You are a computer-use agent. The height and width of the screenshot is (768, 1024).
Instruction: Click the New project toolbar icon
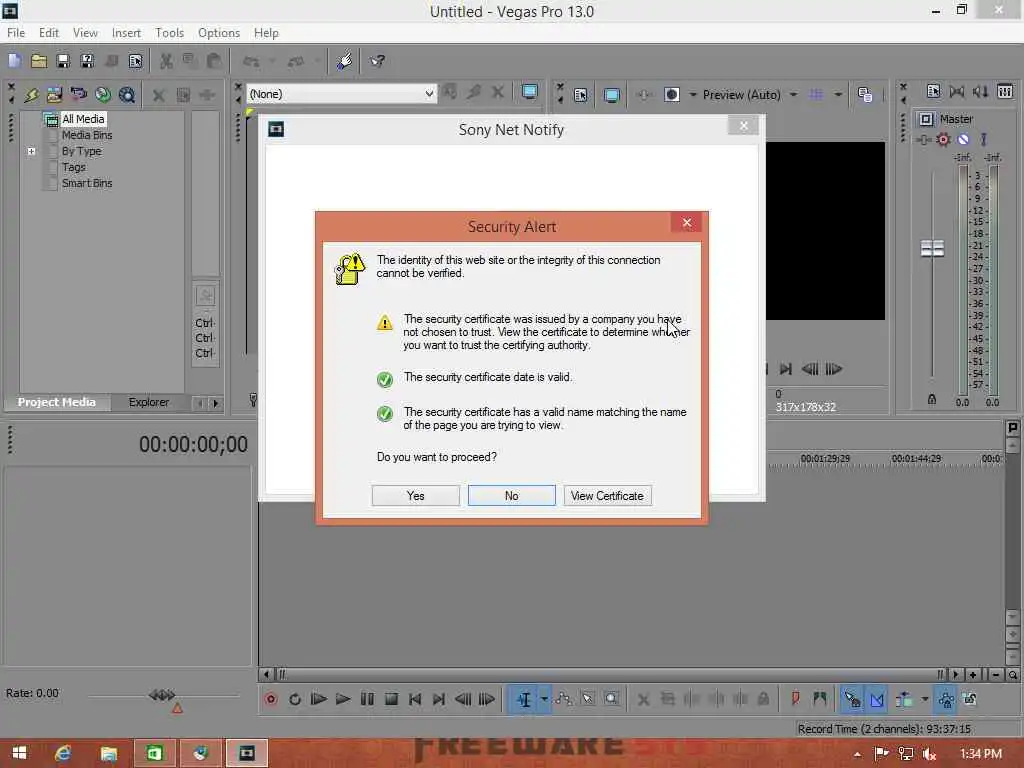coord(14,61)
